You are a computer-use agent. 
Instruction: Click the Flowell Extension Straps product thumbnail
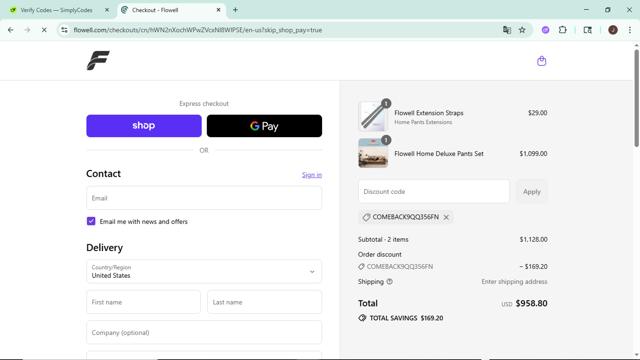[x=373, y=116]
